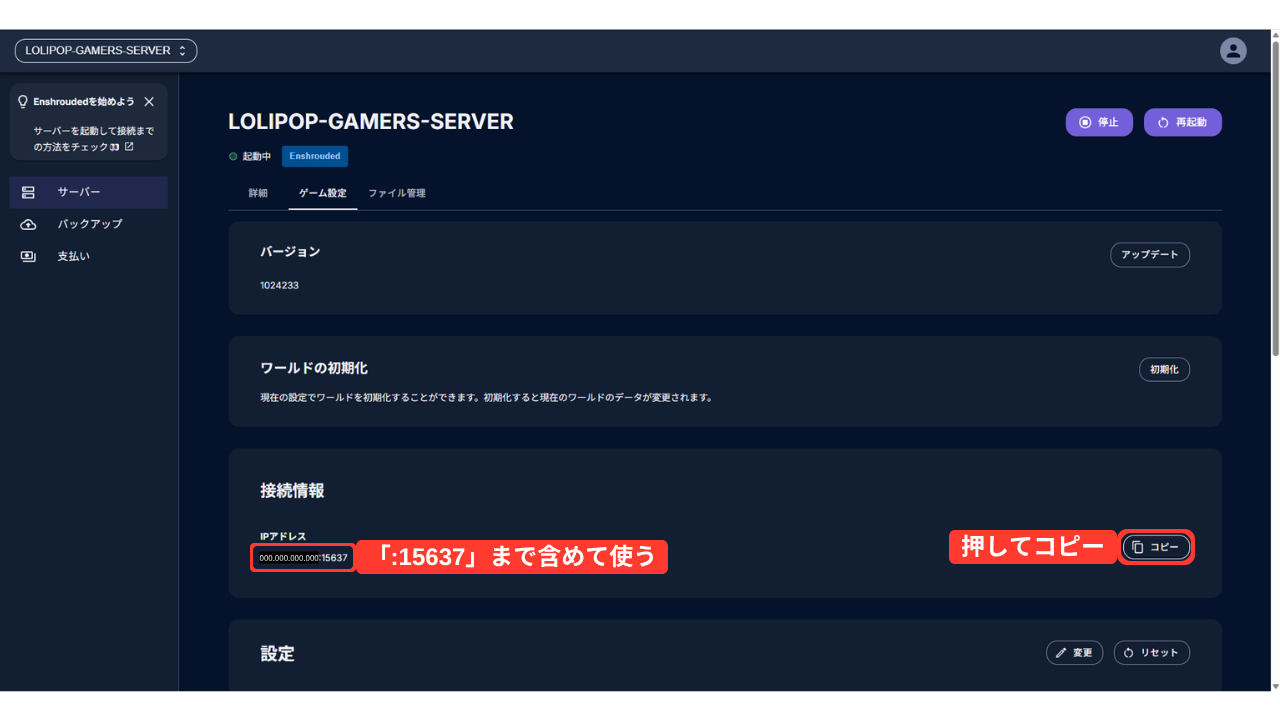Screen dimensions: 1280x720
Task: Click the 起動中 running status indicator
Action: [250, 156]
